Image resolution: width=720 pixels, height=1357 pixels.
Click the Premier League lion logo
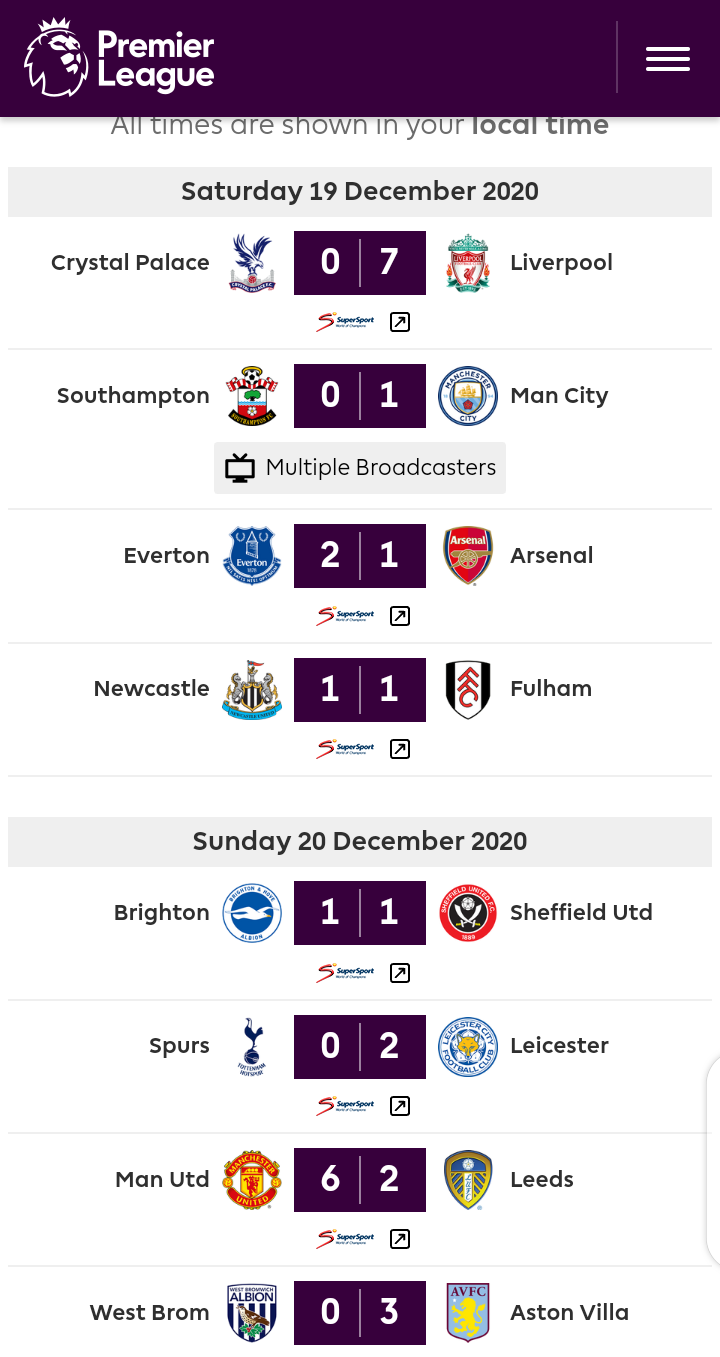pos(57,58)
